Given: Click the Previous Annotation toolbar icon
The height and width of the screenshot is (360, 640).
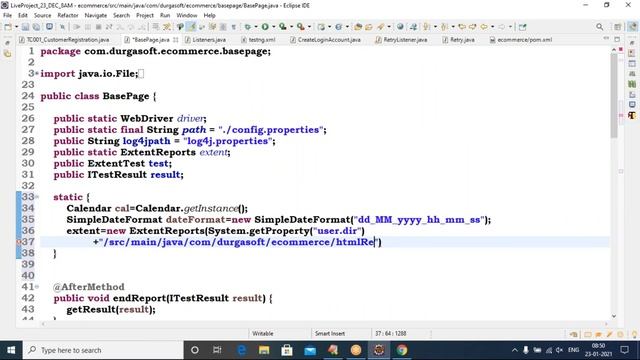Looking at the screenshot, I should click(444, 27).
